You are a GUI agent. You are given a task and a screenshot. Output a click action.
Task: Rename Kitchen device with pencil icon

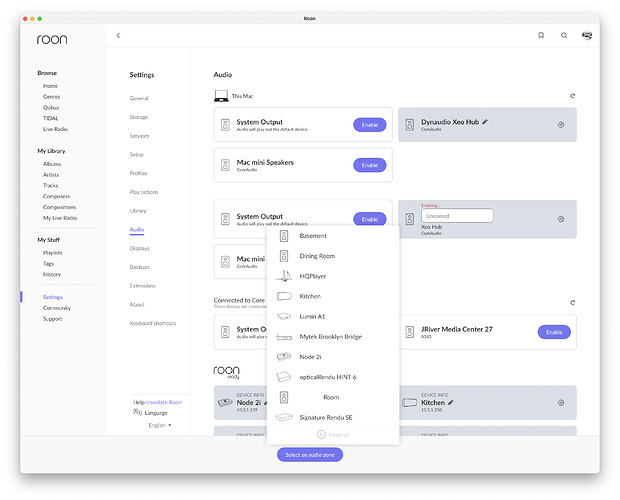451,403
